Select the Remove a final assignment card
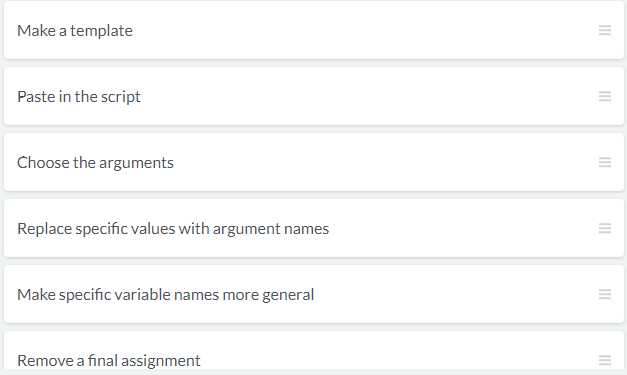 point(314,351)
